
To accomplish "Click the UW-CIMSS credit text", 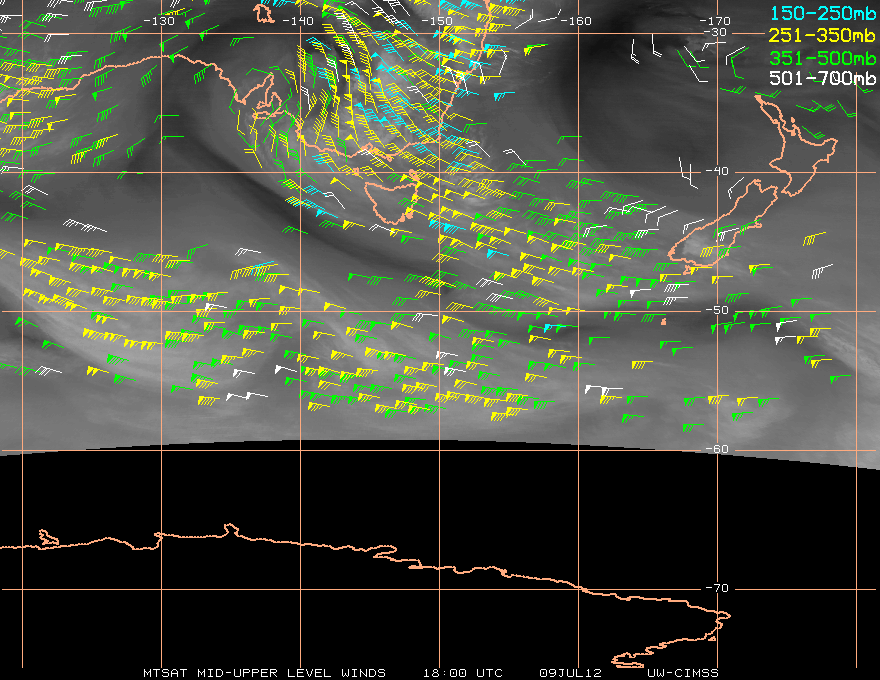I will pos(682,672).
